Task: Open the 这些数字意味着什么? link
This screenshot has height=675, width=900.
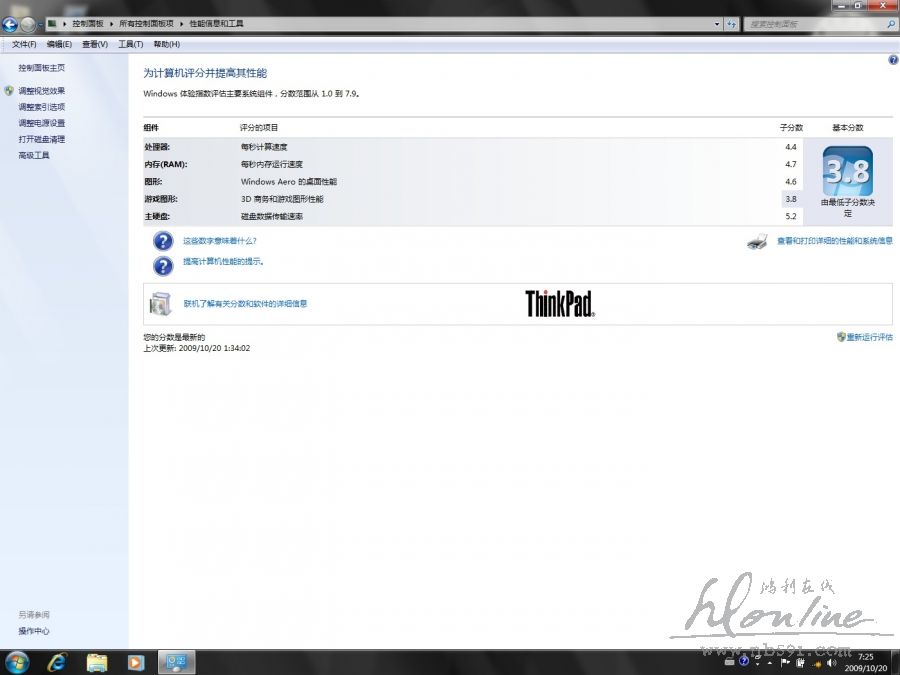Action: tap(220, 241)
